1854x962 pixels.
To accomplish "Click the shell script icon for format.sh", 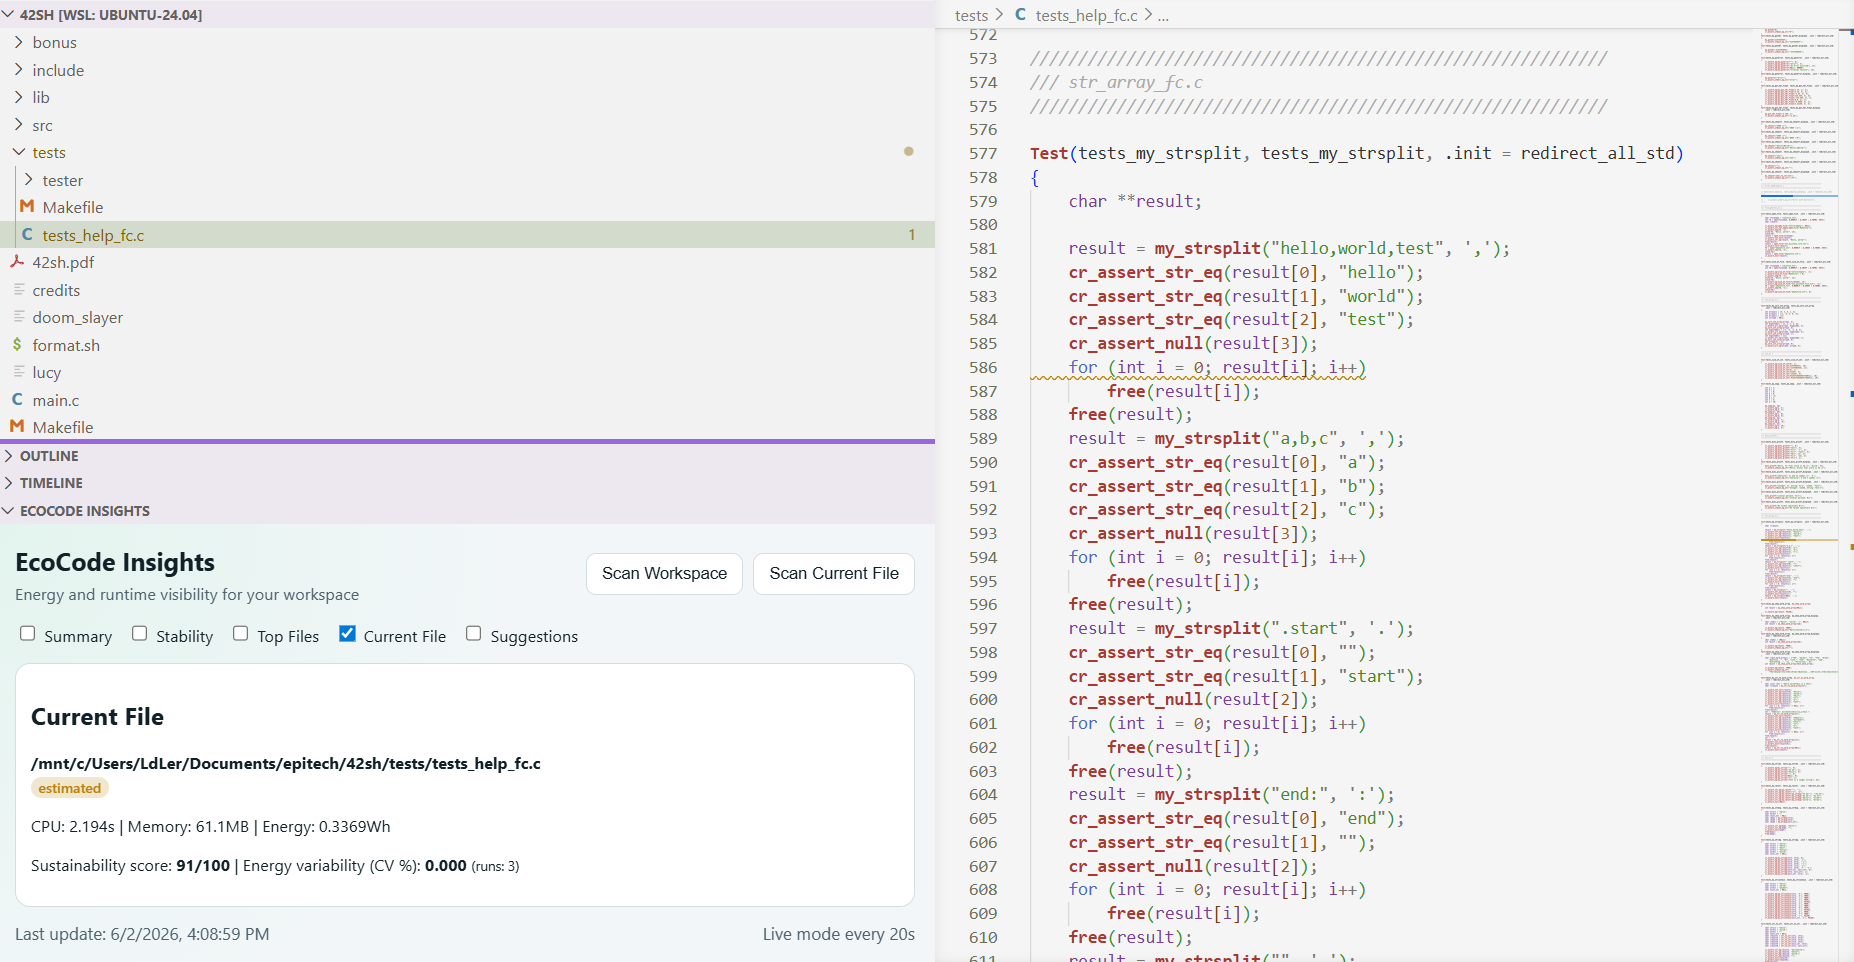I will 17,344.
